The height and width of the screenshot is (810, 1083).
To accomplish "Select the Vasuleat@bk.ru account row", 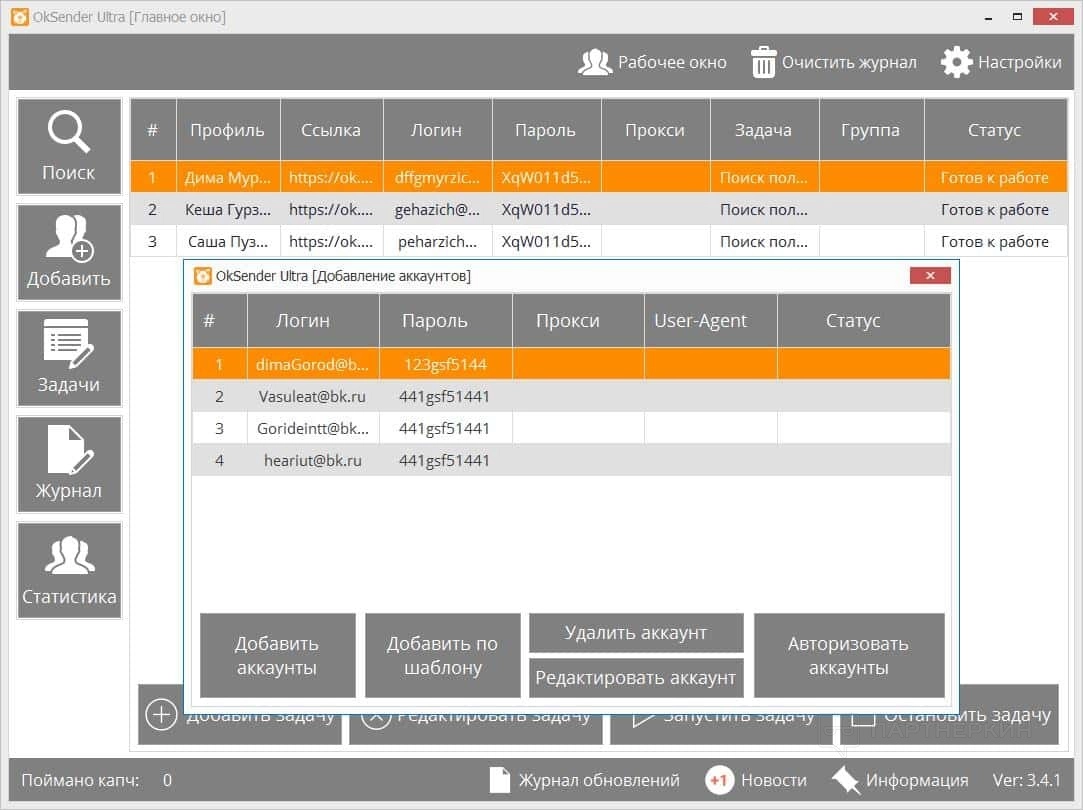I will pyautogui.click(x=312, y=397).
